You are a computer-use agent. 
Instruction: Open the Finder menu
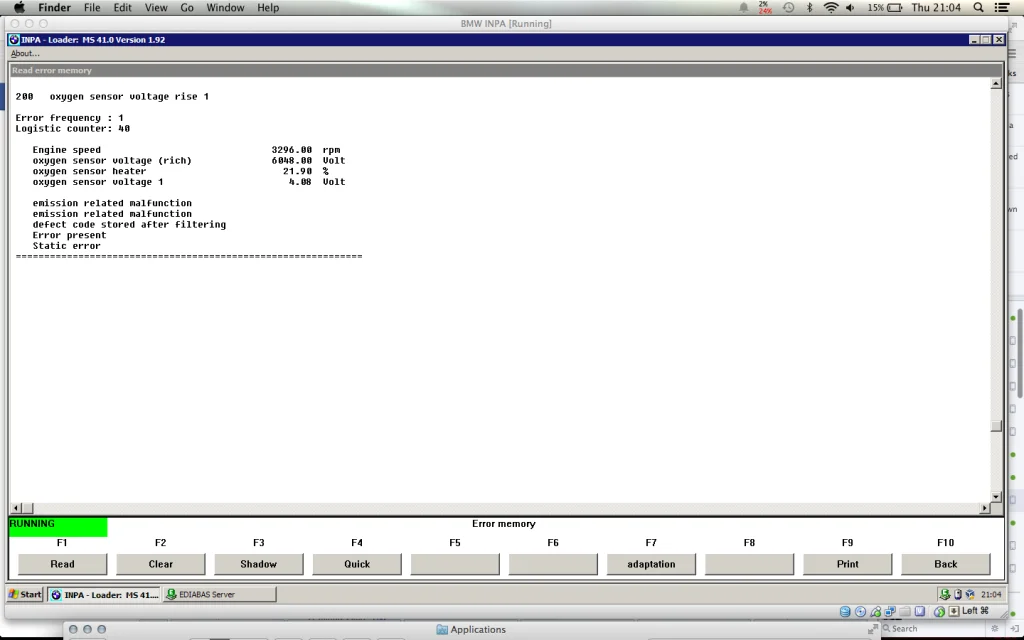point(54,8)
